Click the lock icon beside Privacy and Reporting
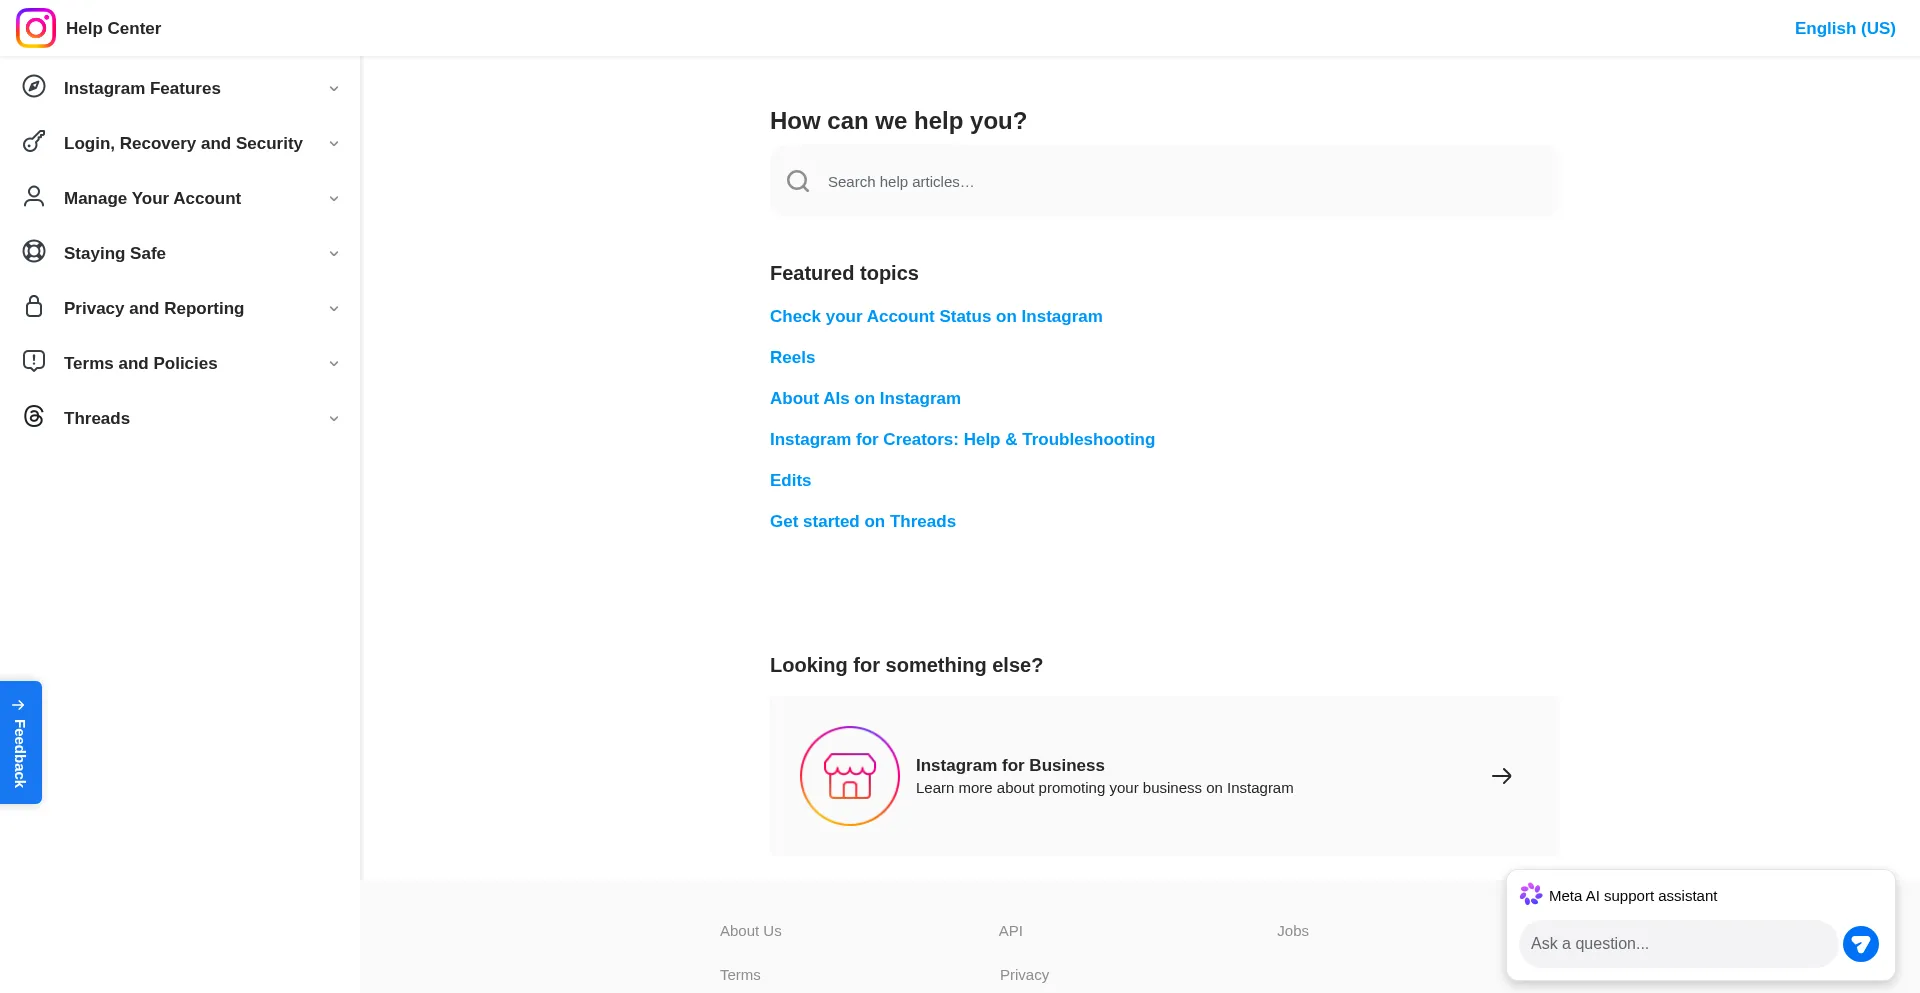 (x=34, y=307)
